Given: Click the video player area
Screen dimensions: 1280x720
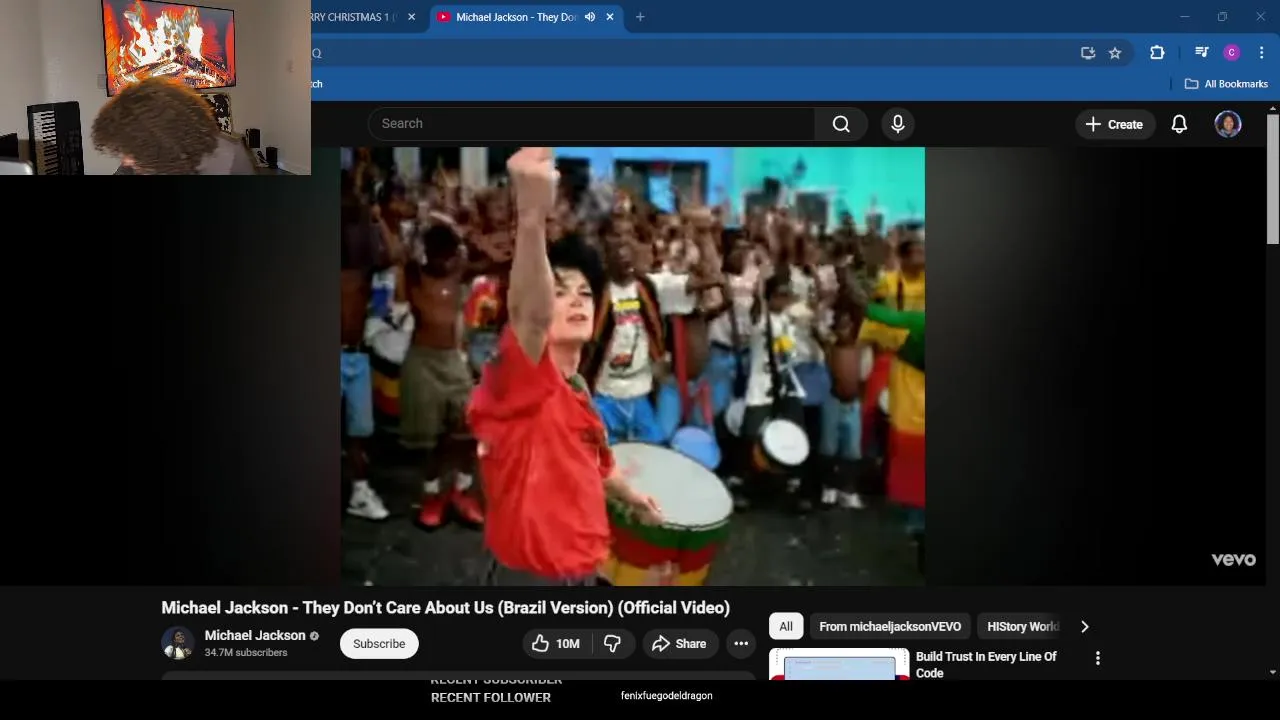Looking at the screenshot, I should pyautogui.click(x=632, y=366).
